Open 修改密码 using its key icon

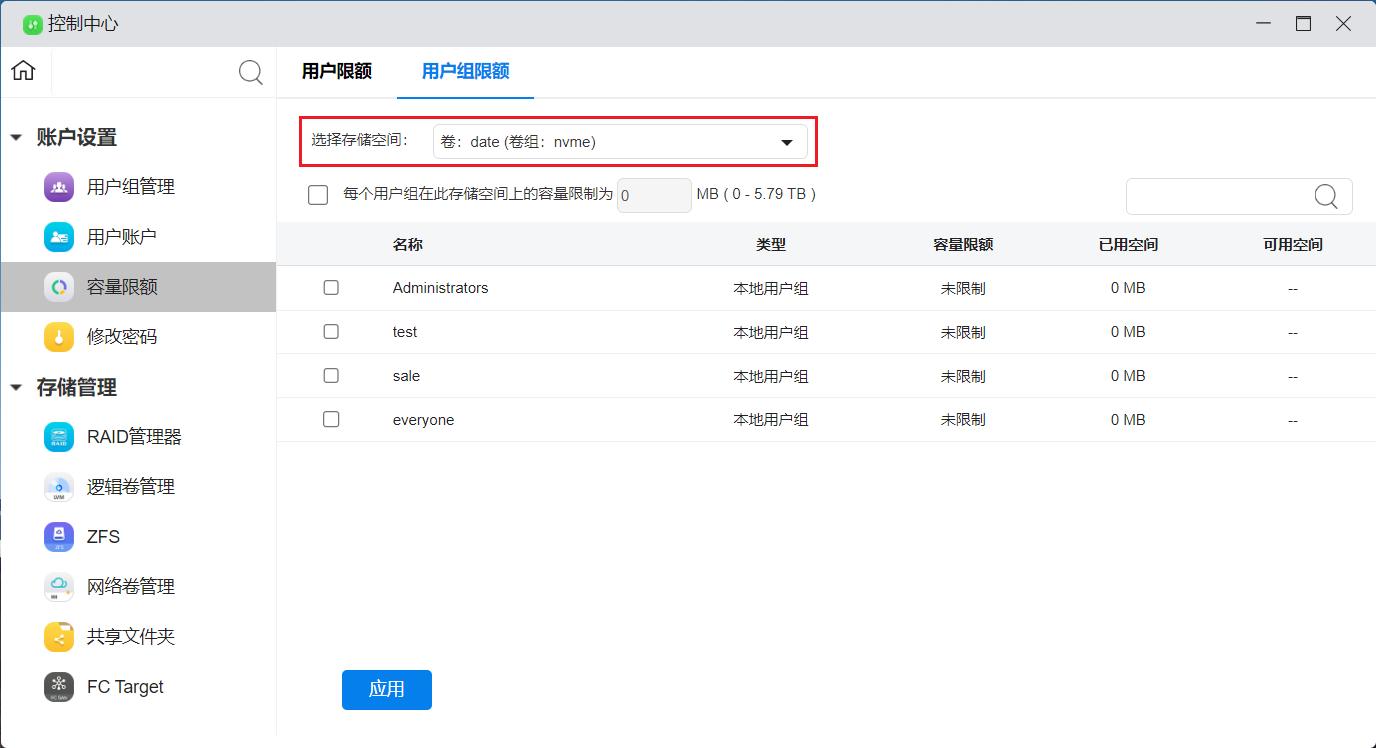point(58,336)
